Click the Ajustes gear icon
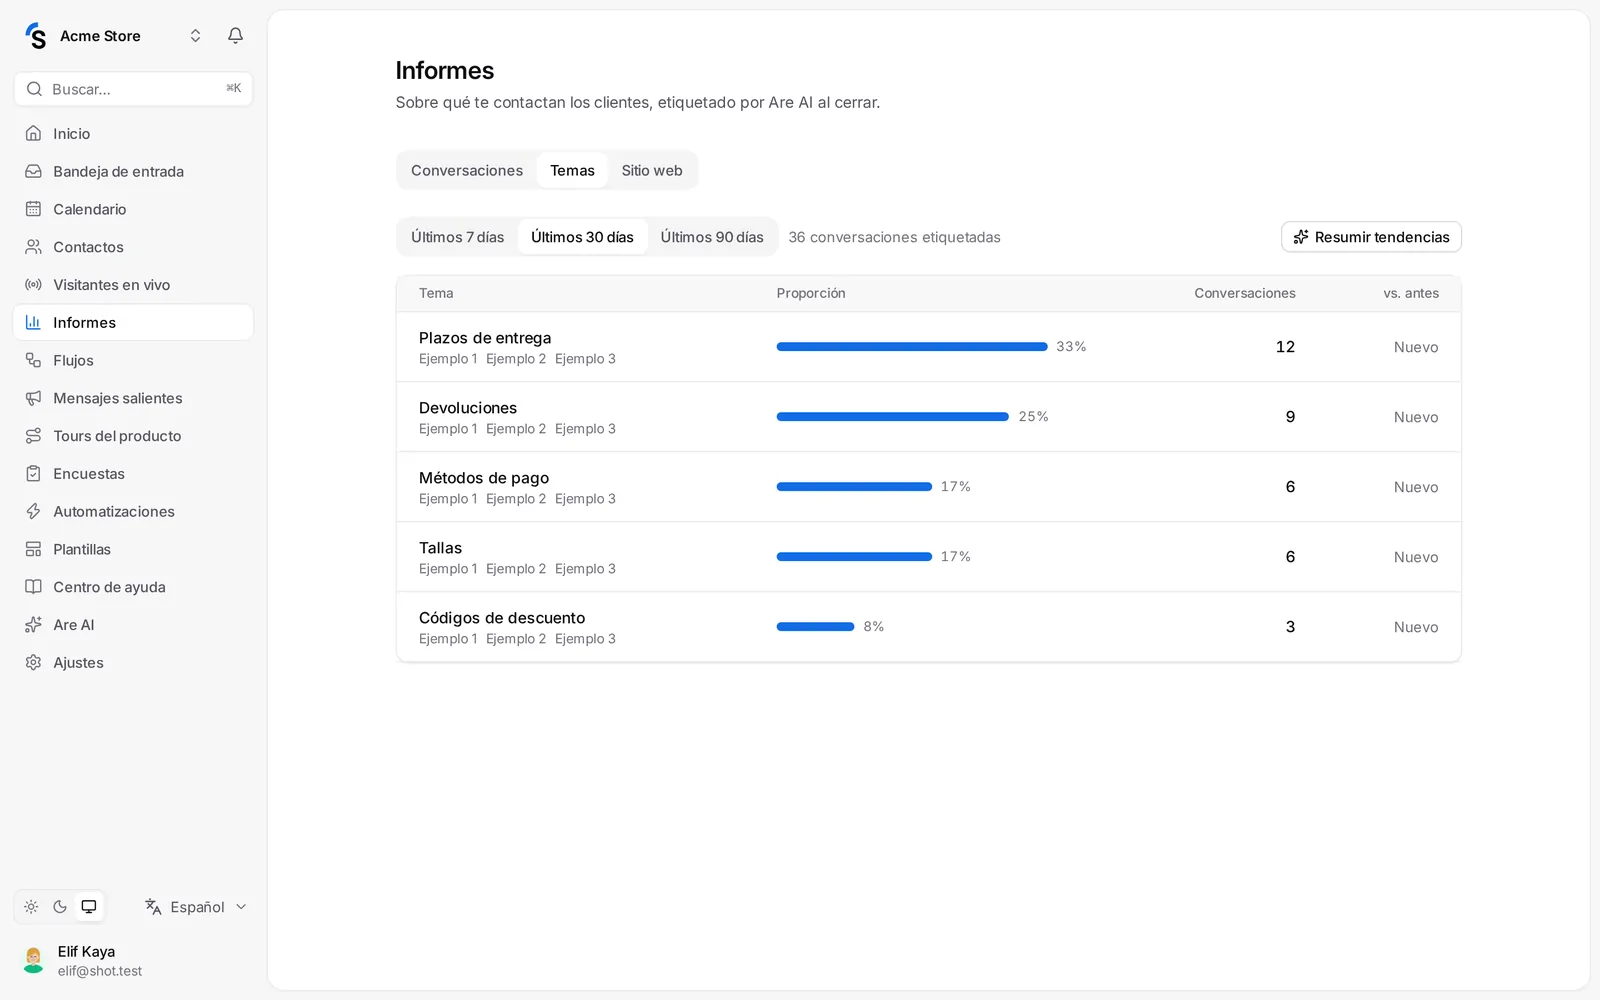Screen dimensions: 1600x1000 coord(33,663)
